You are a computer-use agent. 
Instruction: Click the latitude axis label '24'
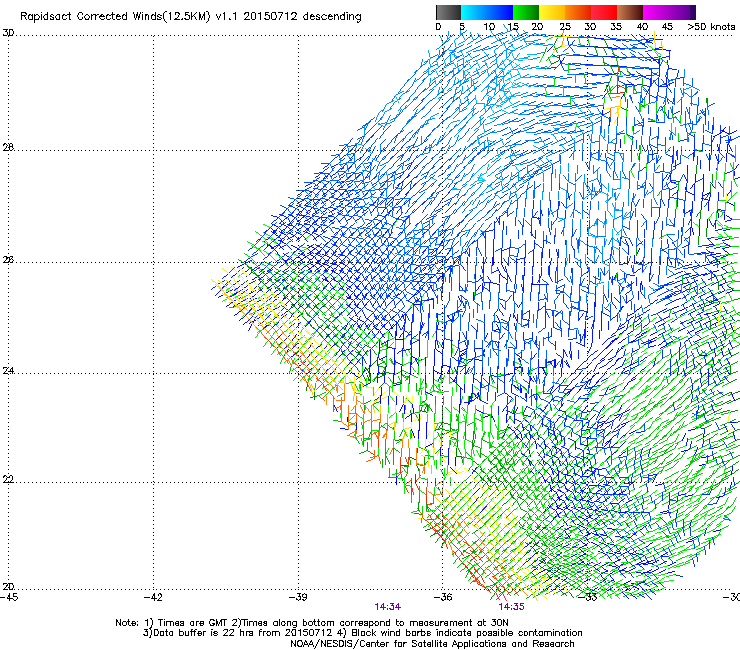[8, 371]
